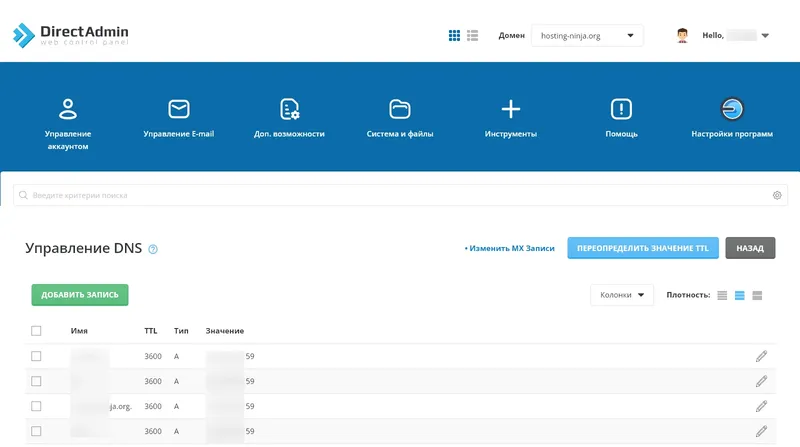Screen dimensions: 800x447
Task: Expand the Hello user menu arrow
Action: tap(765, 36)
